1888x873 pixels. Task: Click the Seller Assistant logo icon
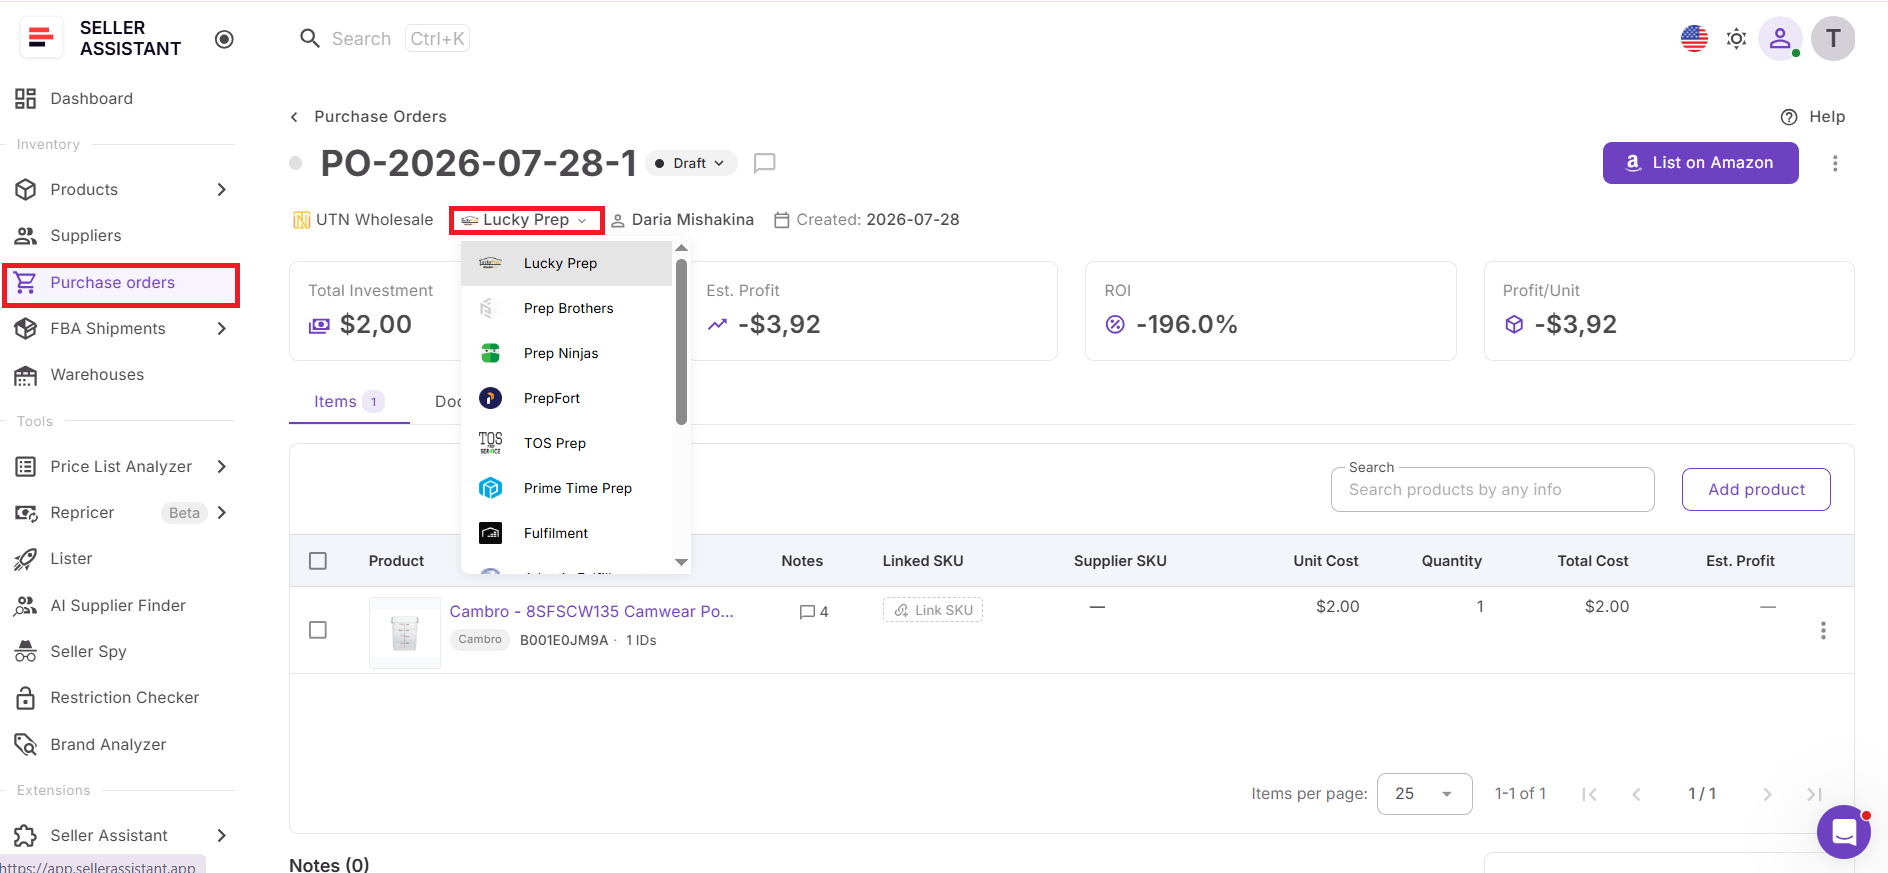[x=41, y=38]
